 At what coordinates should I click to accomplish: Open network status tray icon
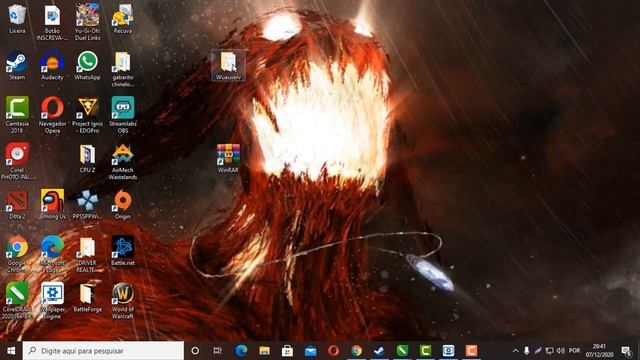(x=549, y=351)
